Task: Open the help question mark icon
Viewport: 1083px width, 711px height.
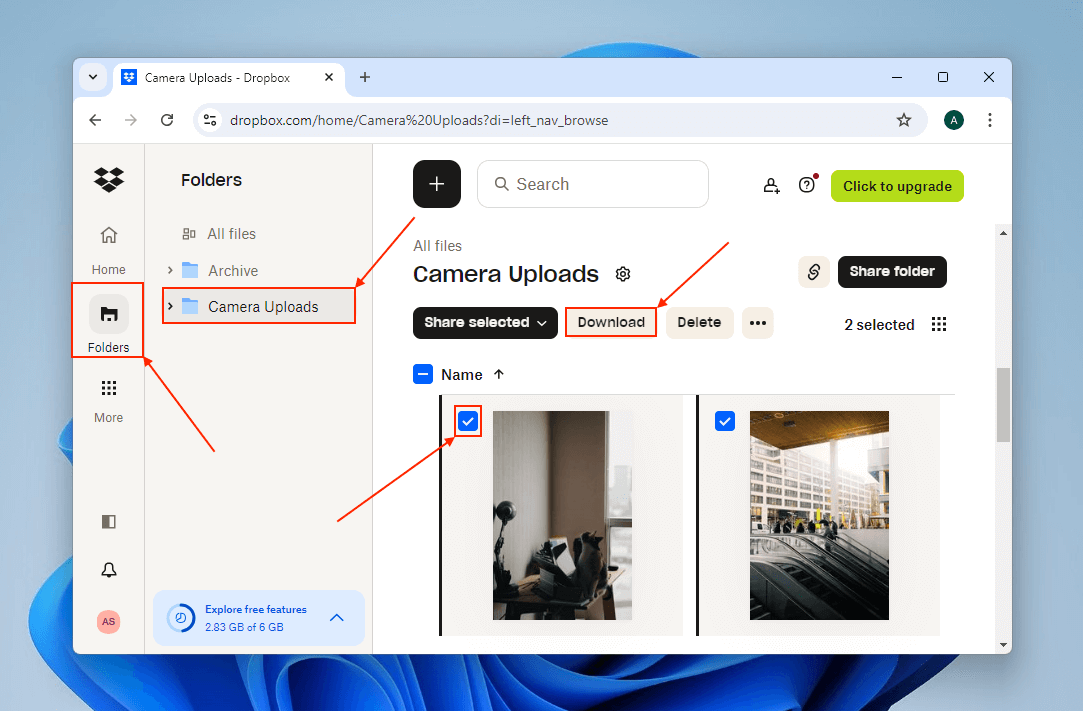Action: (807, 185)
